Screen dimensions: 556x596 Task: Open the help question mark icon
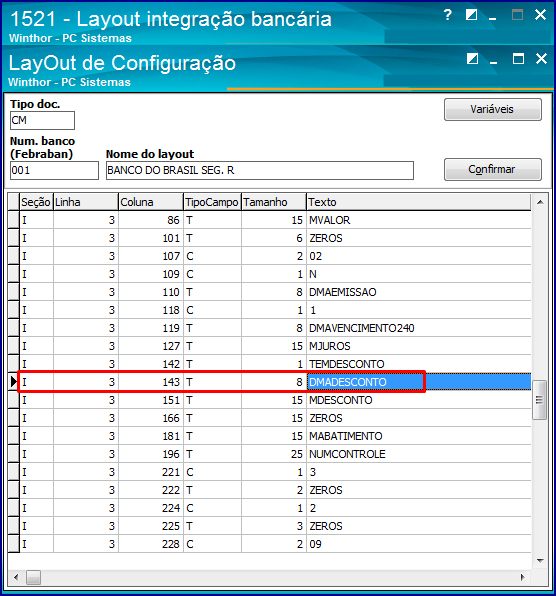448,15
